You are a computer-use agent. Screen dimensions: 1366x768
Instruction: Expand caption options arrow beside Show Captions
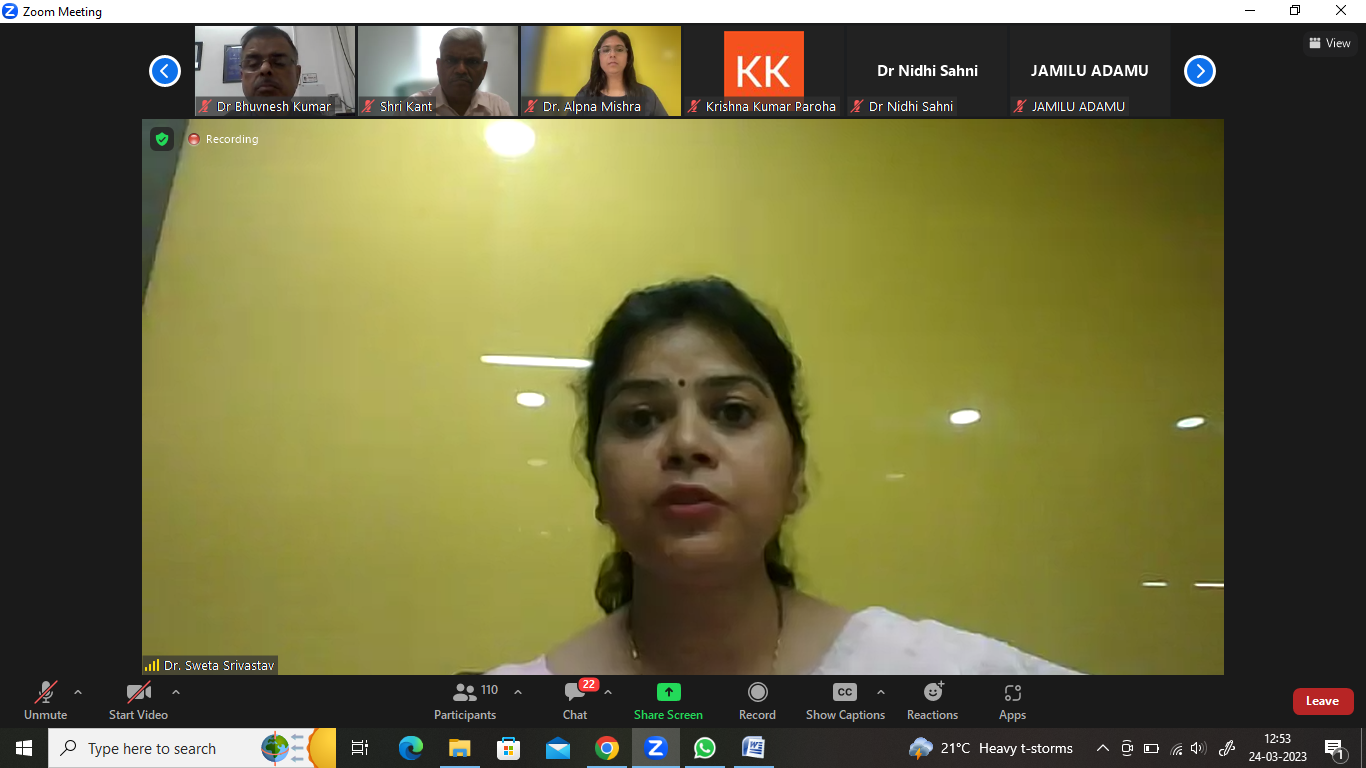(x=881, y=692)
